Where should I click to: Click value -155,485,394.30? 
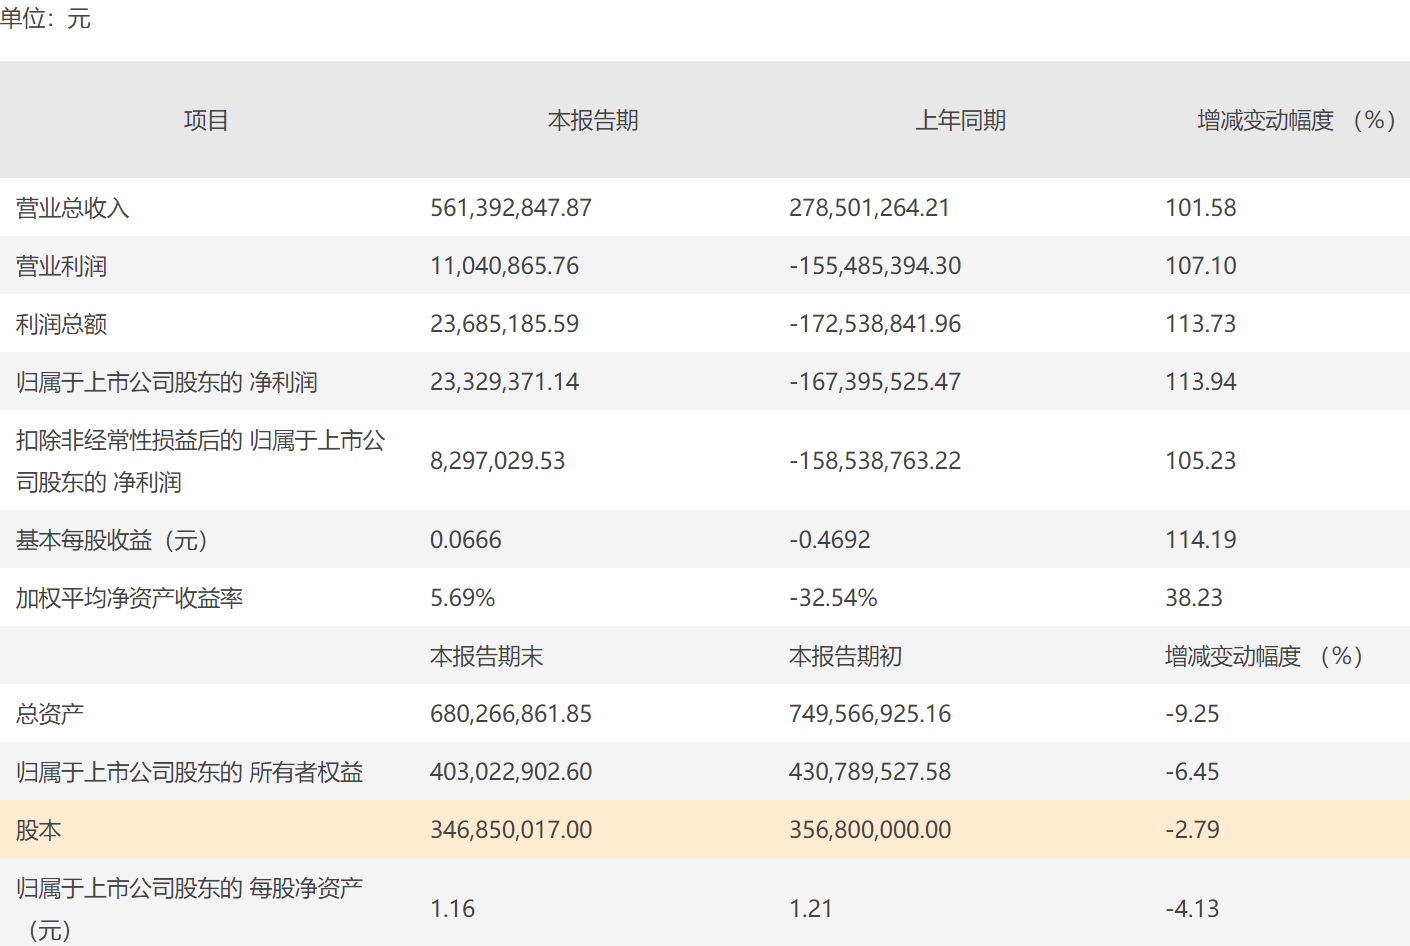coord(875,266)
